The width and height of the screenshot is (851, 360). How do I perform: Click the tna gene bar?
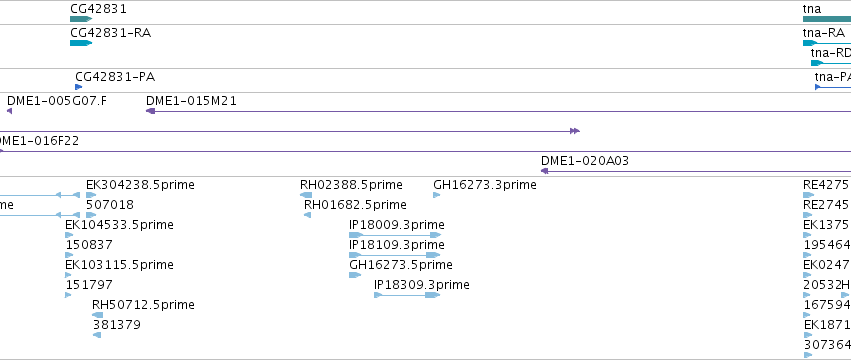click(827, 20)
